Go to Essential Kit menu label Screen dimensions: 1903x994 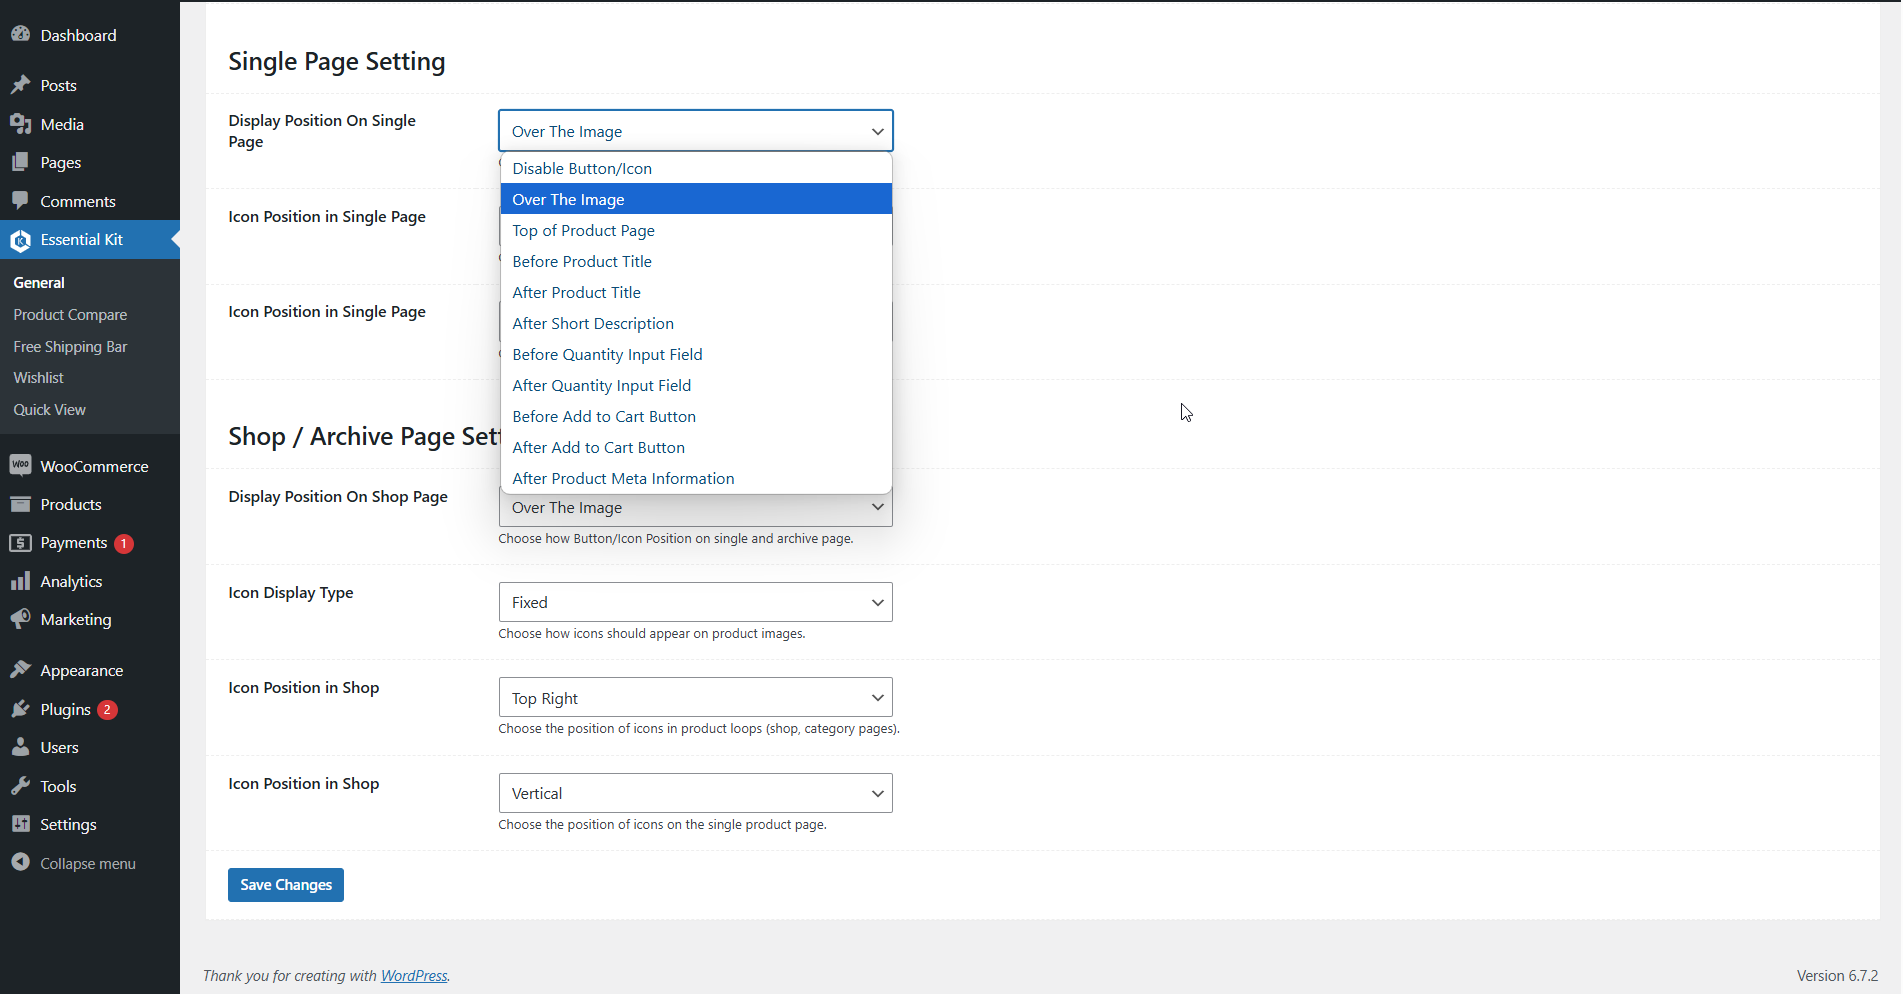pos(82,240)
